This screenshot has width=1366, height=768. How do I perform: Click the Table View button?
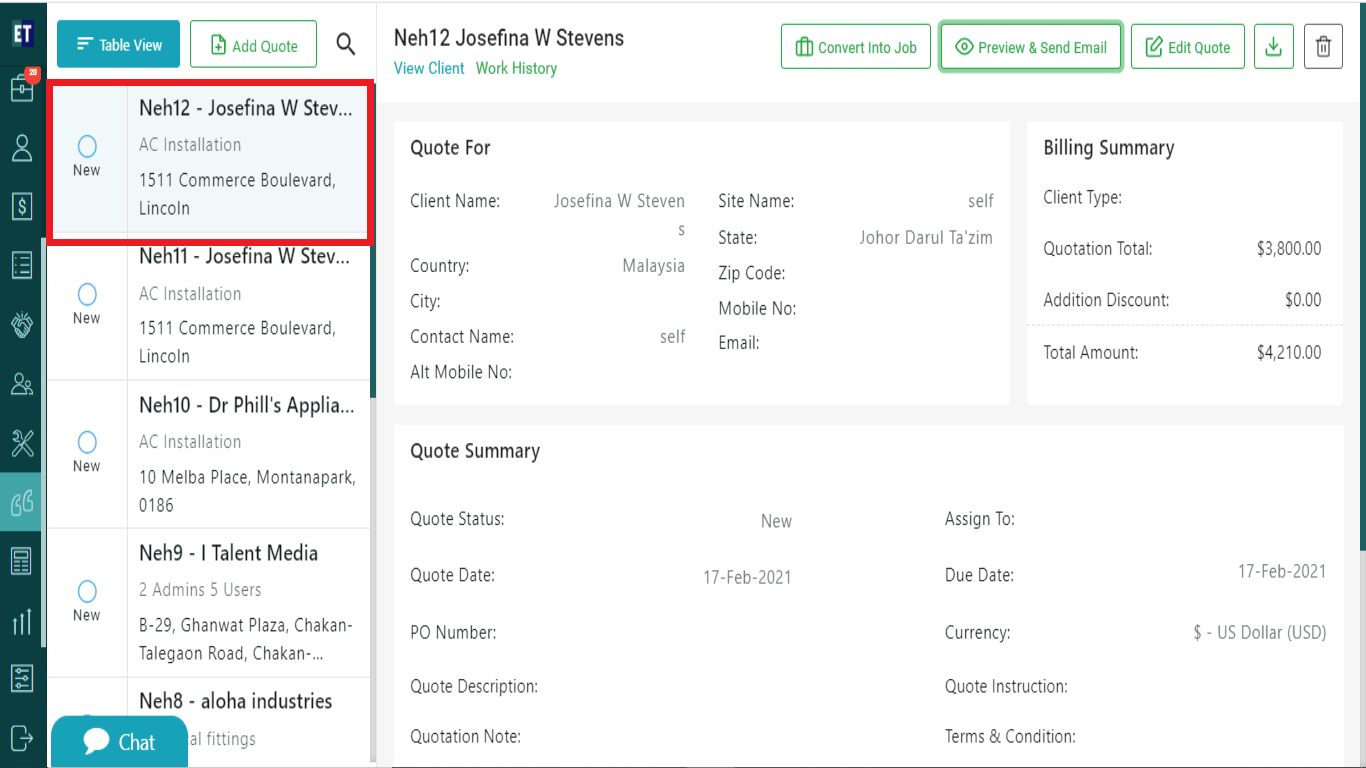[x=119, y=45]
